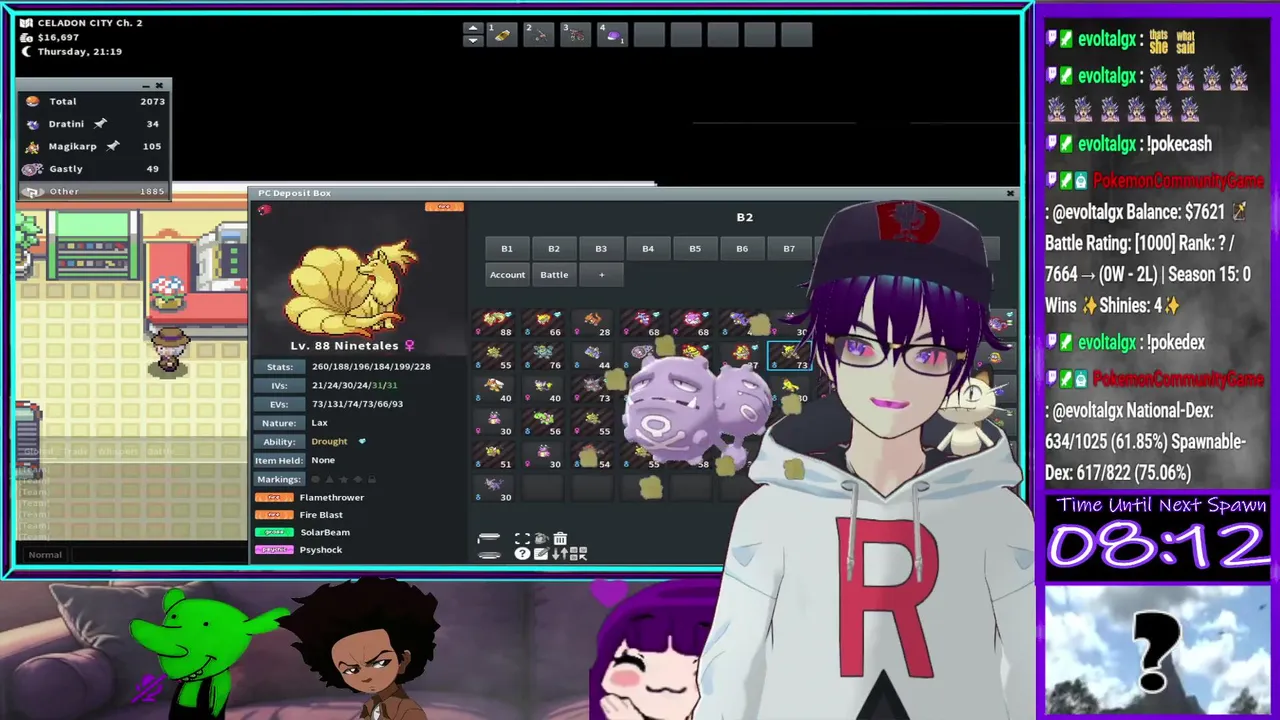Select hotbar slot 4 purple item
The height and width of the screenshot is (720, 1280).
(612, 35)
